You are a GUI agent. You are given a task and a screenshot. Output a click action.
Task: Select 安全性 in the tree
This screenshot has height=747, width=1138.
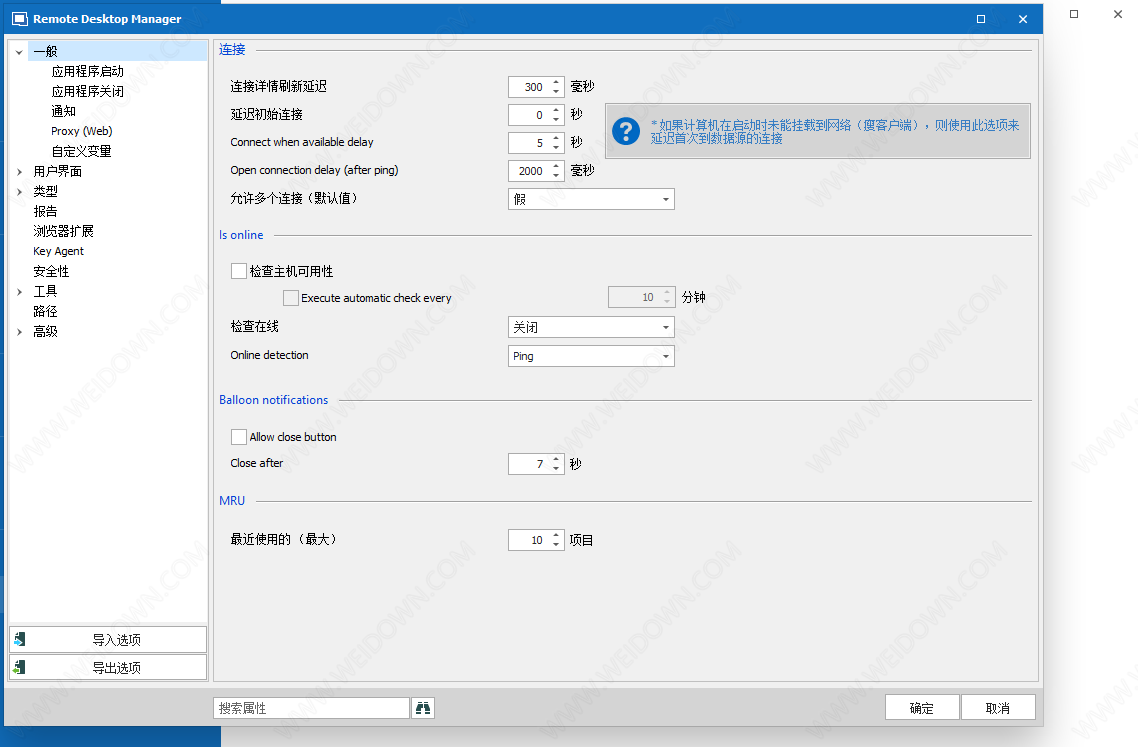51,271
